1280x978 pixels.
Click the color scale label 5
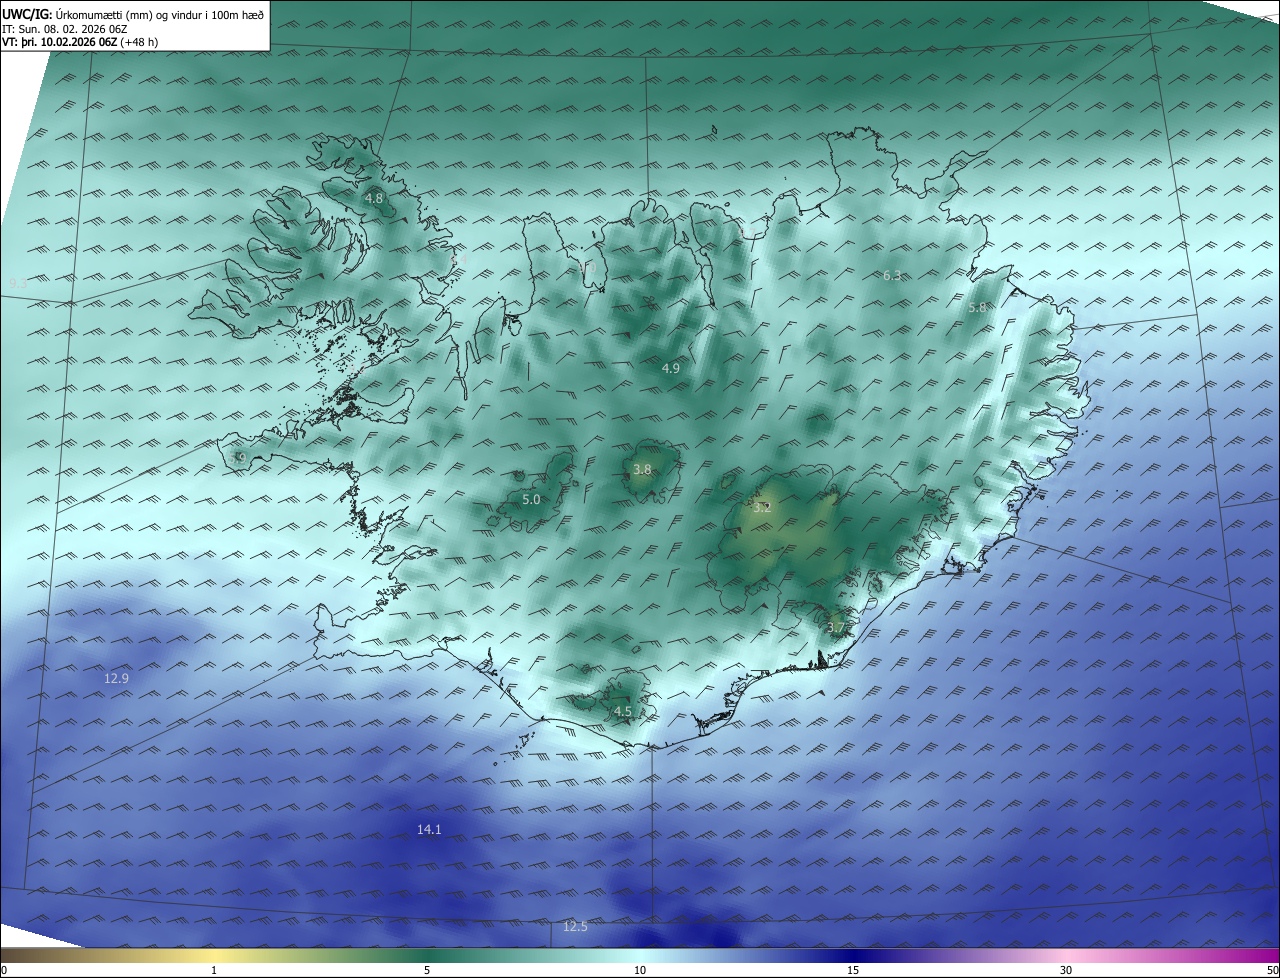(x=427, y=970)
